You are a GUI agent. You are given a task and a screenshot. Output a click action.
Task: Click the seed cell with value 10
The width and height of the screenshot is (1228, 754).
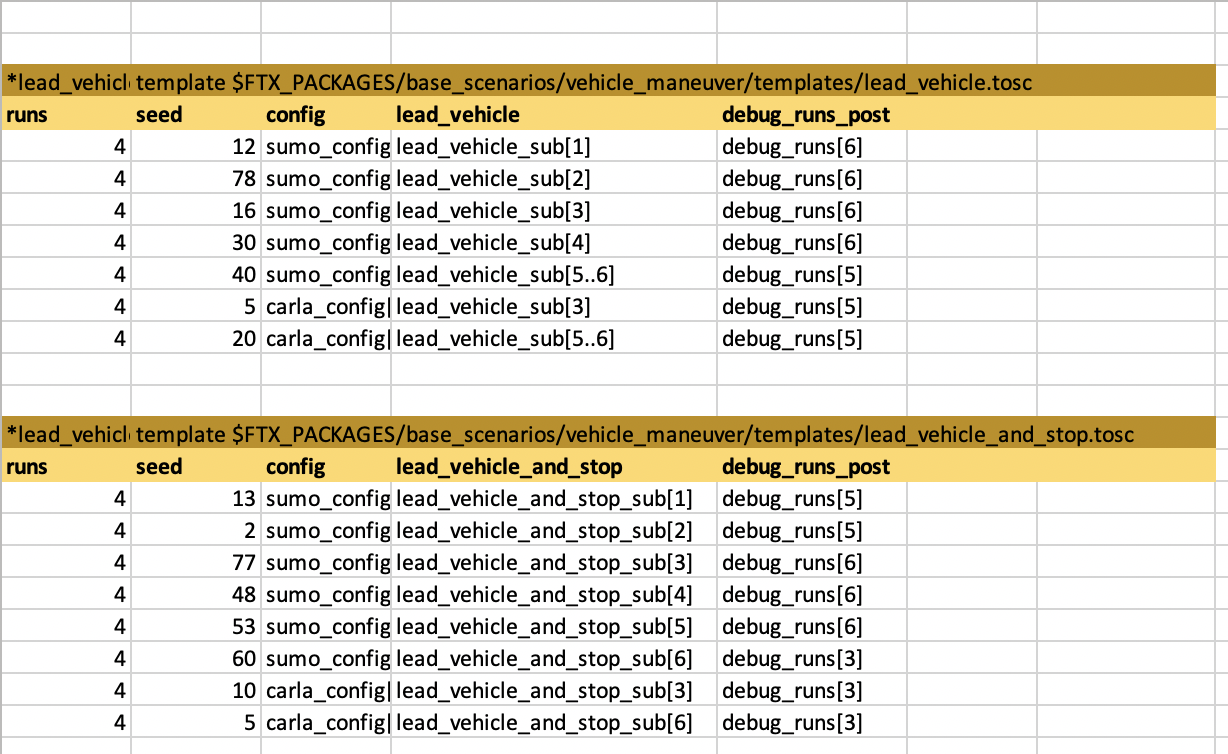click(x=196, y=691)
